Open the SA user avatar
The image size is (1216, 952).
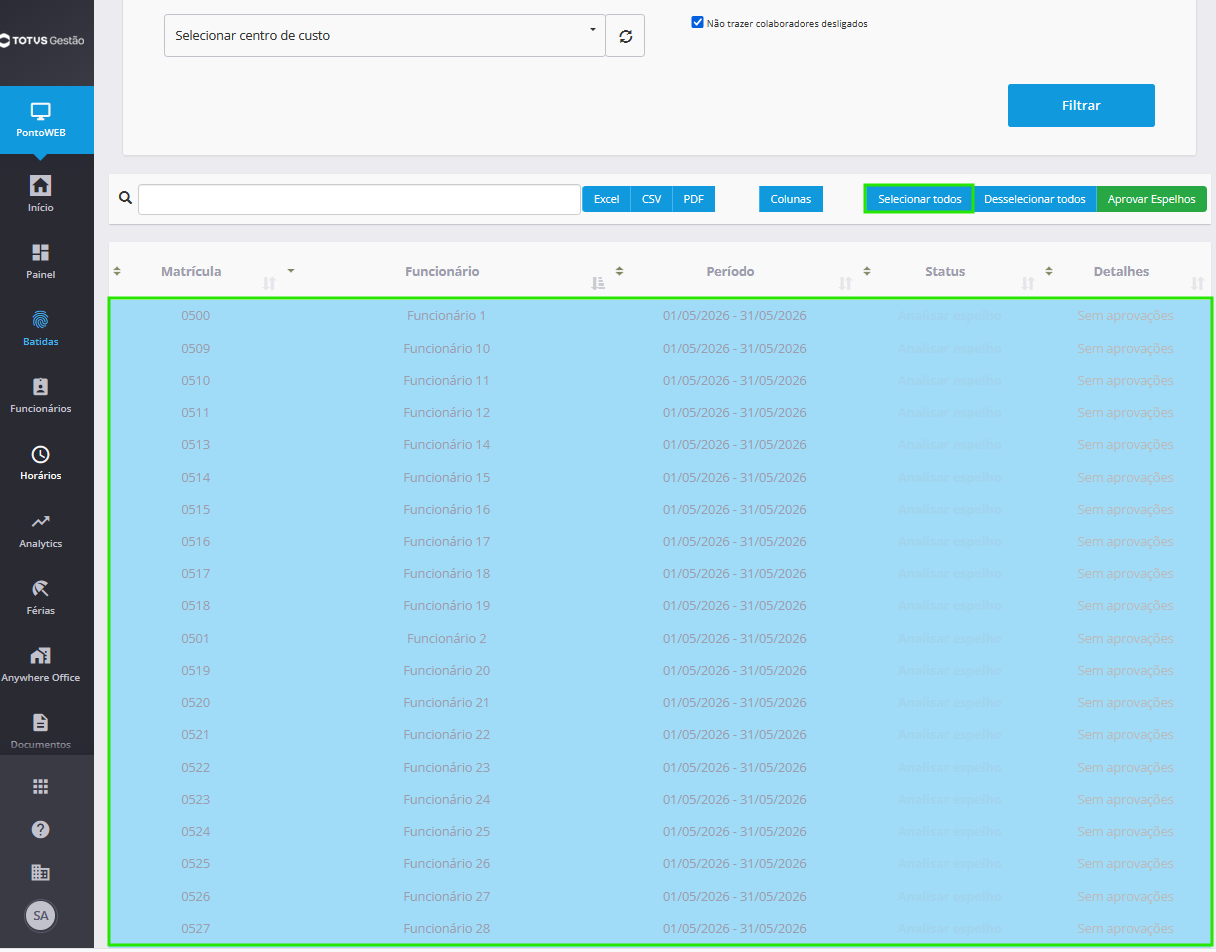[x=41, y=915]
